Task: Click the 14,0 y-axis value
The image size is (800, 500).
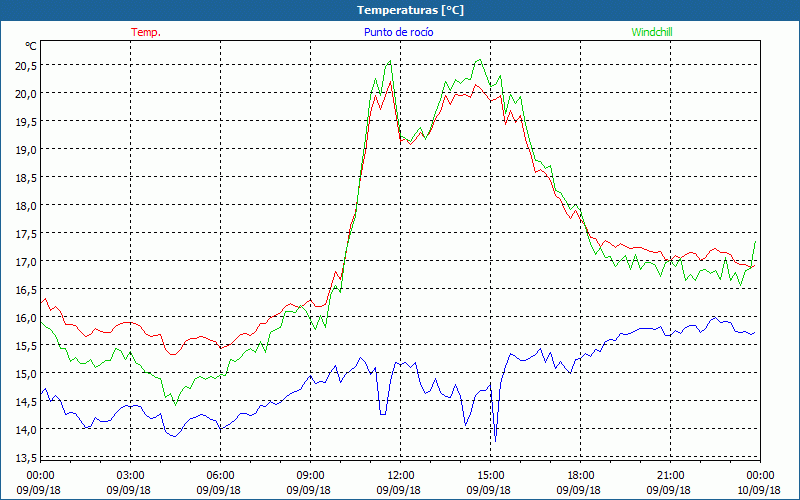Action: (x=27, y=430)
